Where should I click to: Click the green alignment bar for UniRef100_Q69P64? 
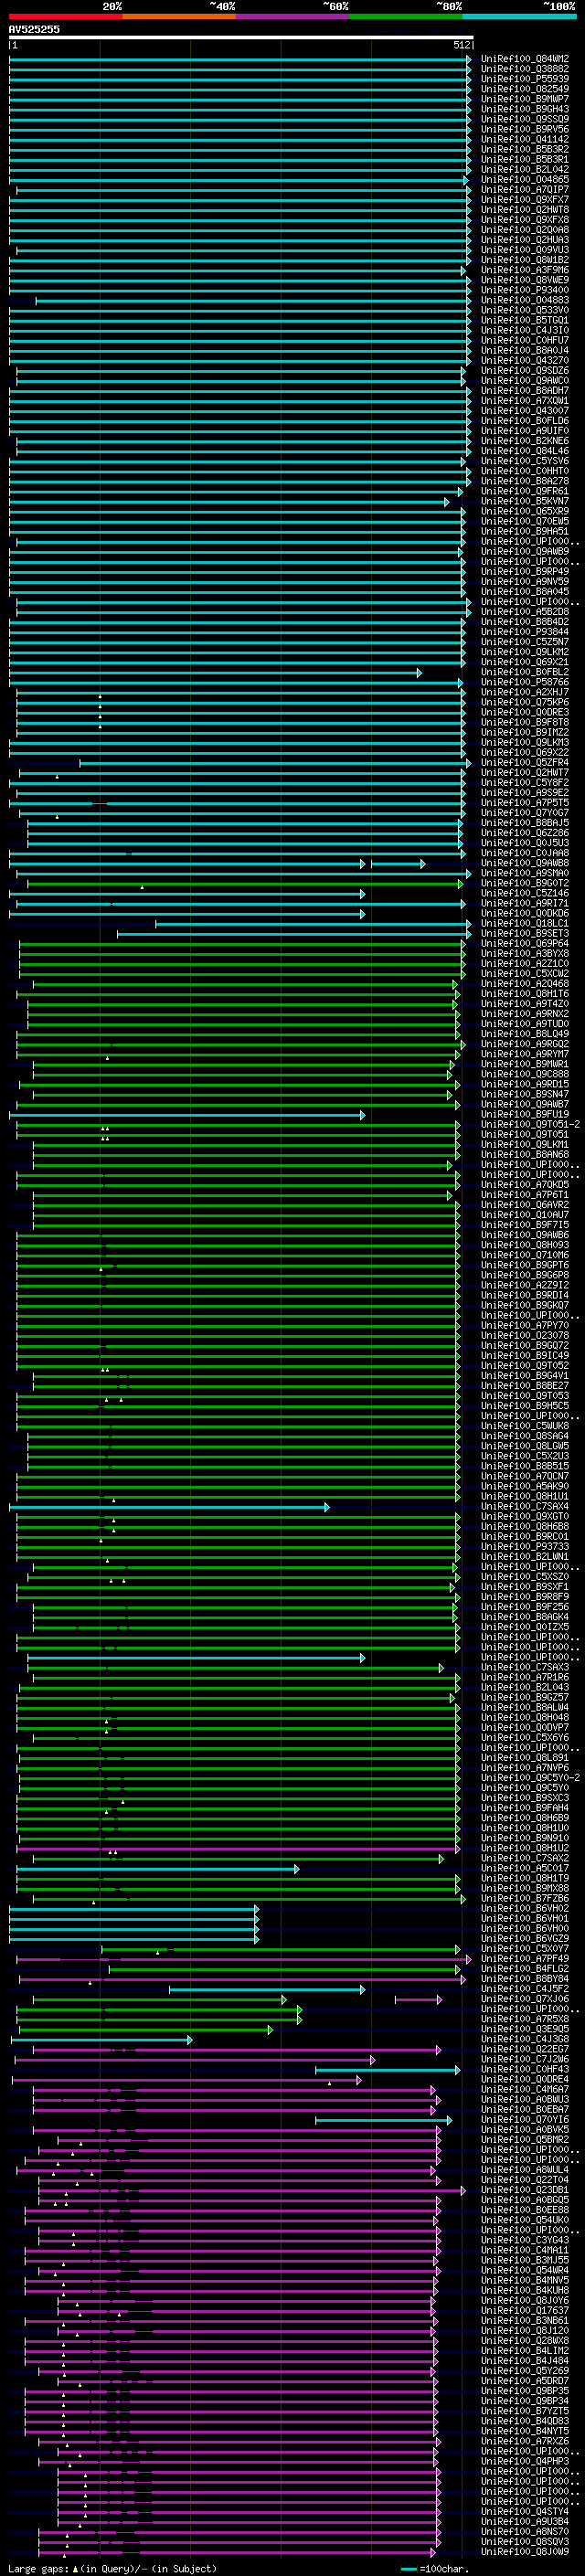point(243,944)
